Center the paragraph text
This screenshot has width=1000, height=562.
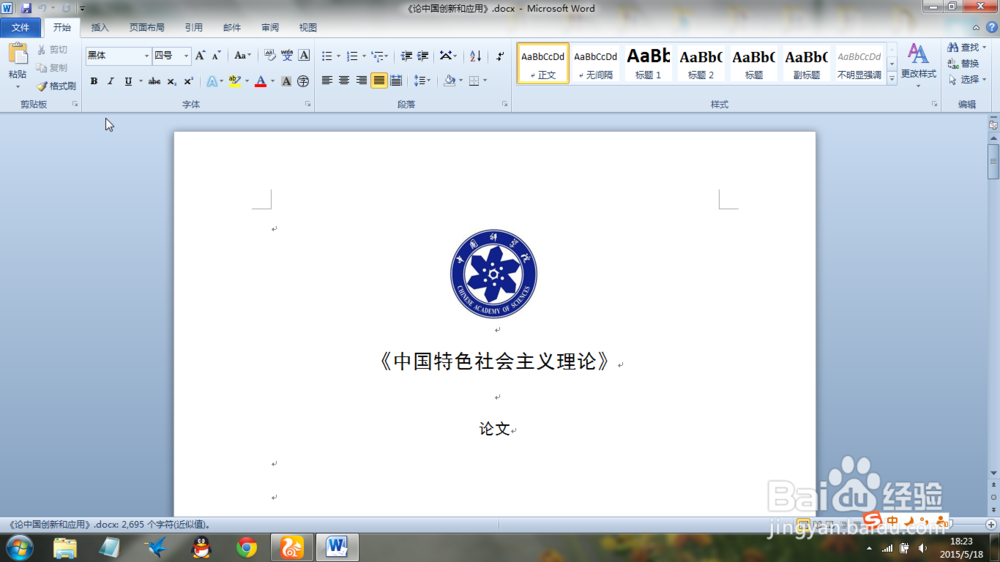click(x=344, y=80)
